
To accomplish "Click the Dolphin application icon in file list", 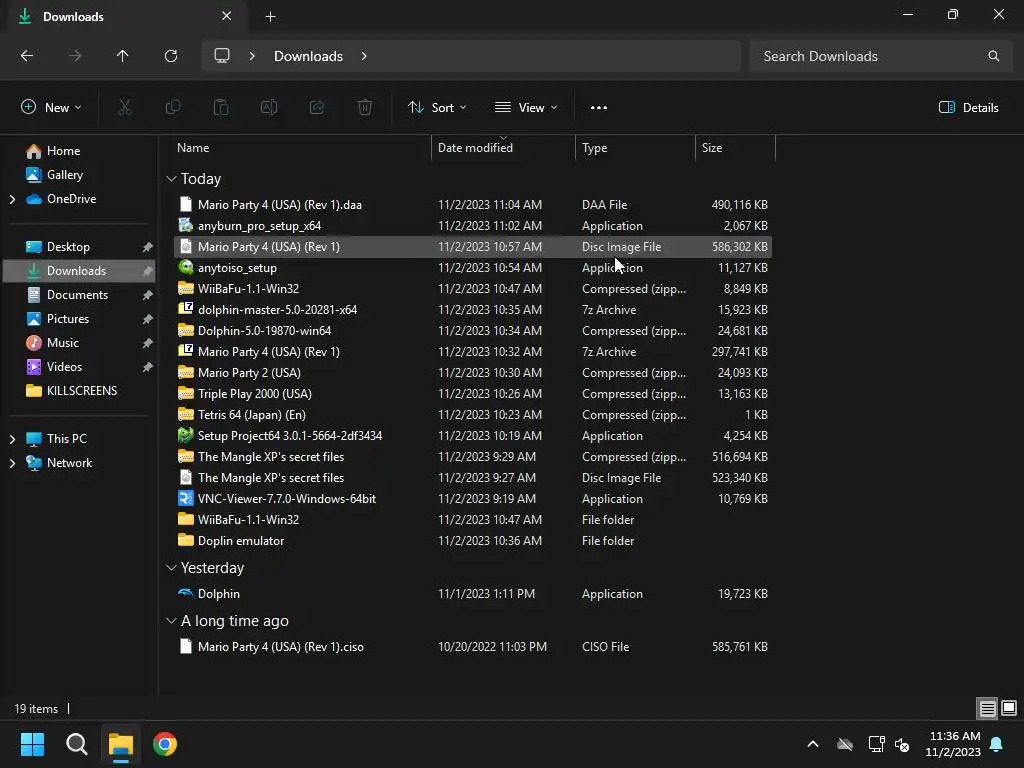I will [186, 594].
